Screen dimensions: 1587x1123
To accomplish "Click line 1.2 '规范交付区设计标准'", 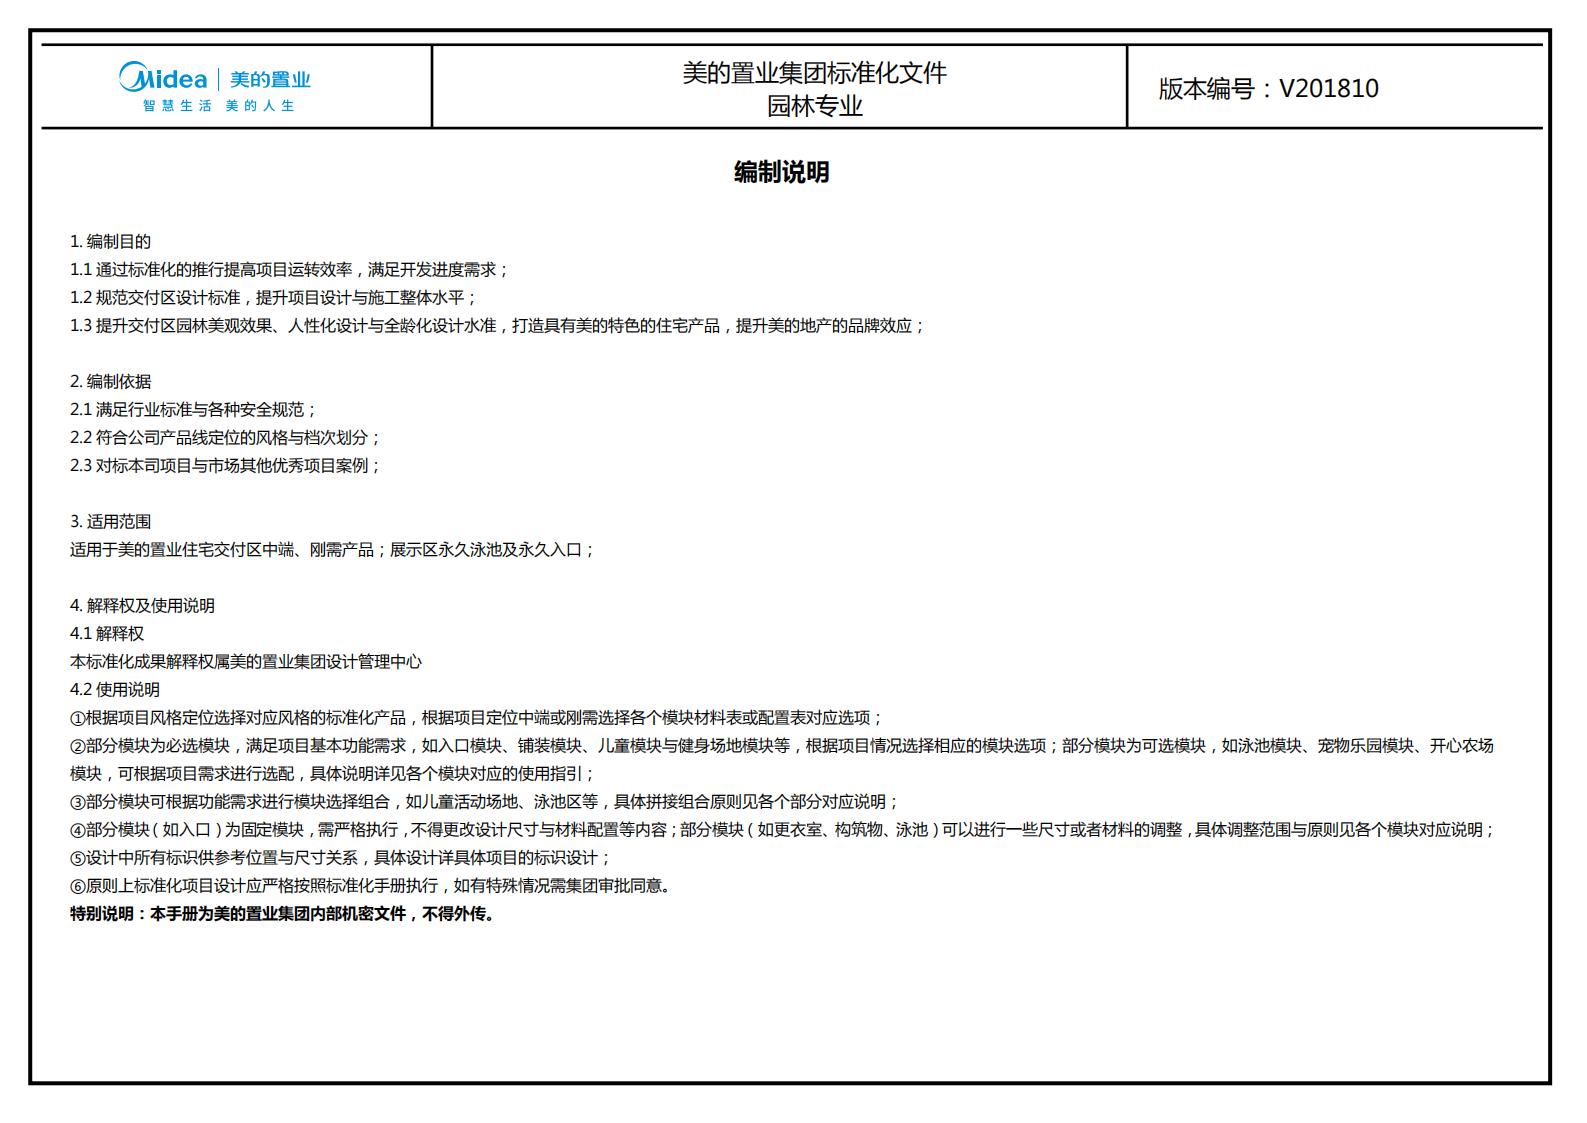I will pos(274,297).
